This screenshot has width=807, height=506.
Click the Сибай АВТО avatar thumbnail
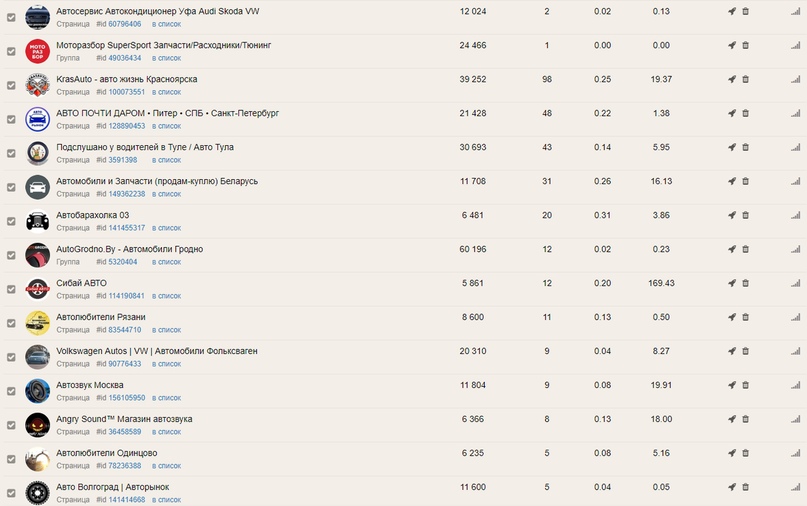pos(37,289)
